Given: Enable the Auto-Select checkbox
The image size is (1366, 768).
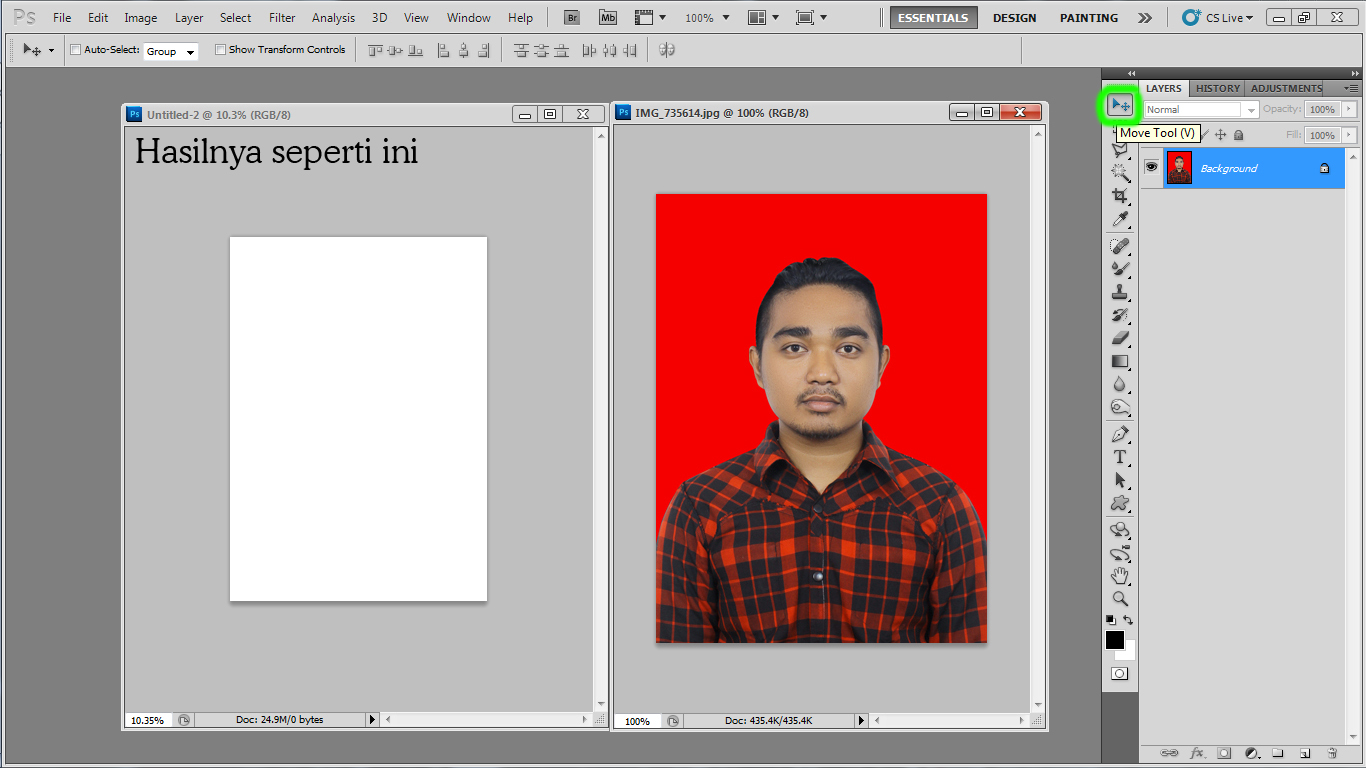Looking at the screenshot, I should pos(75,49).
